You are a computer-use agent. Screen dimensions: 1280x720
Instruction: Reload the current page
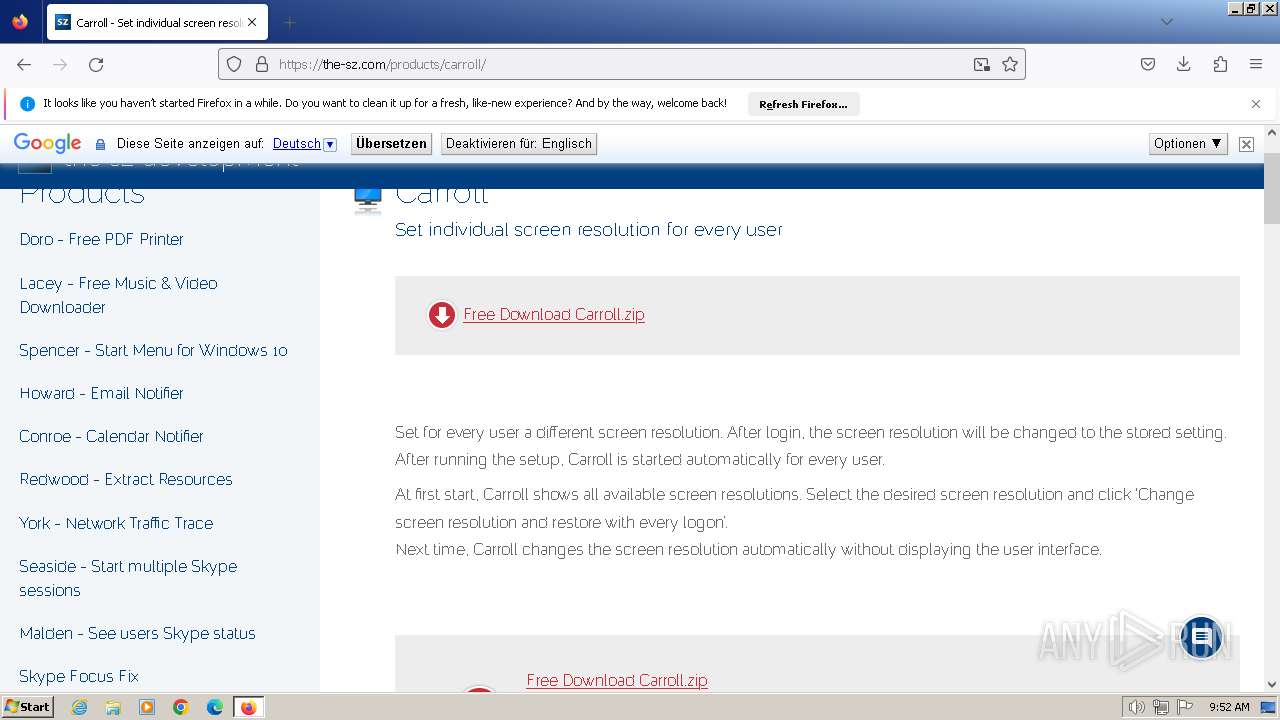pos(96,64)
